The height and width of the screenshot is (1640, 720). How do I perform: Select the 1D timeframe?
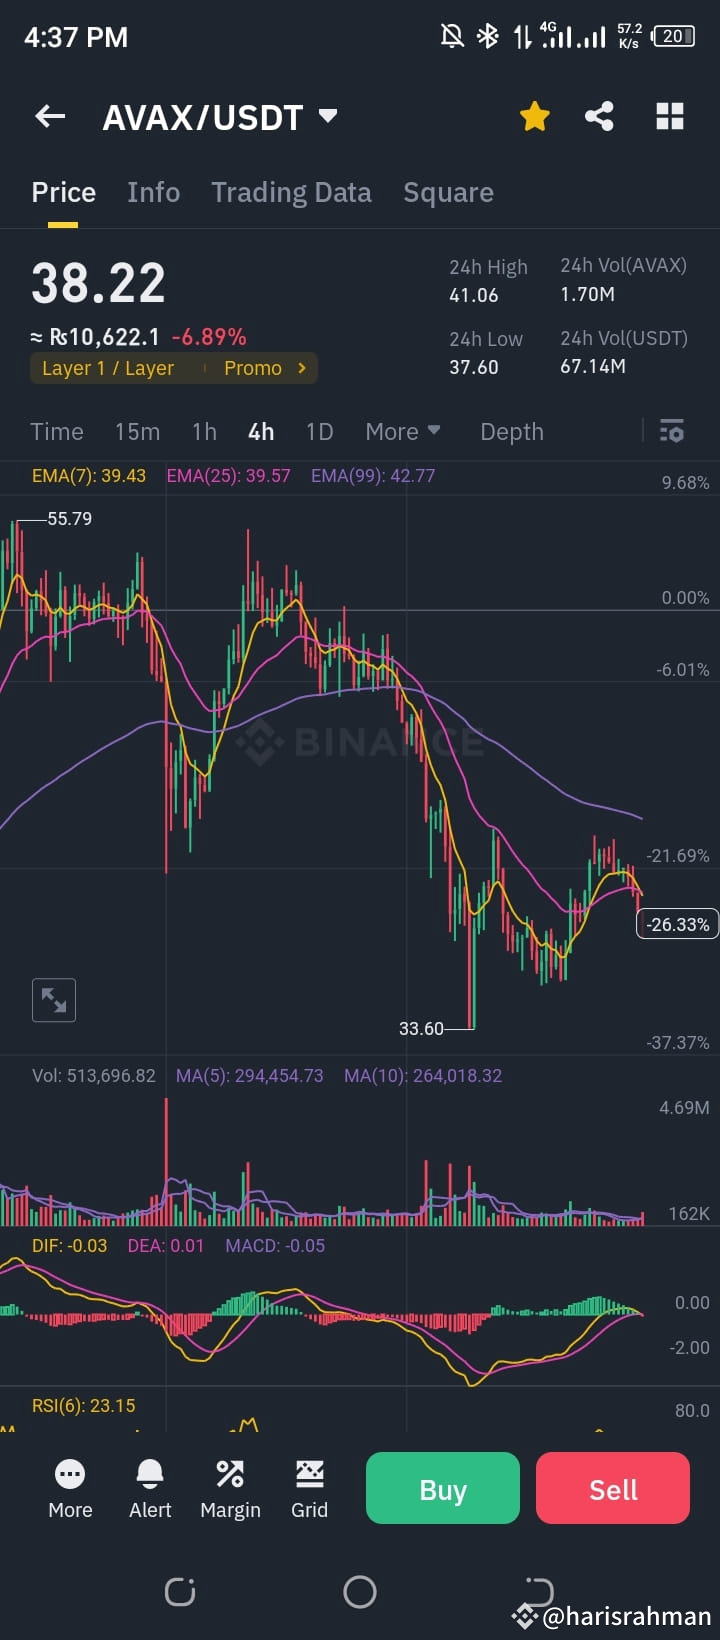coord(319,431)
